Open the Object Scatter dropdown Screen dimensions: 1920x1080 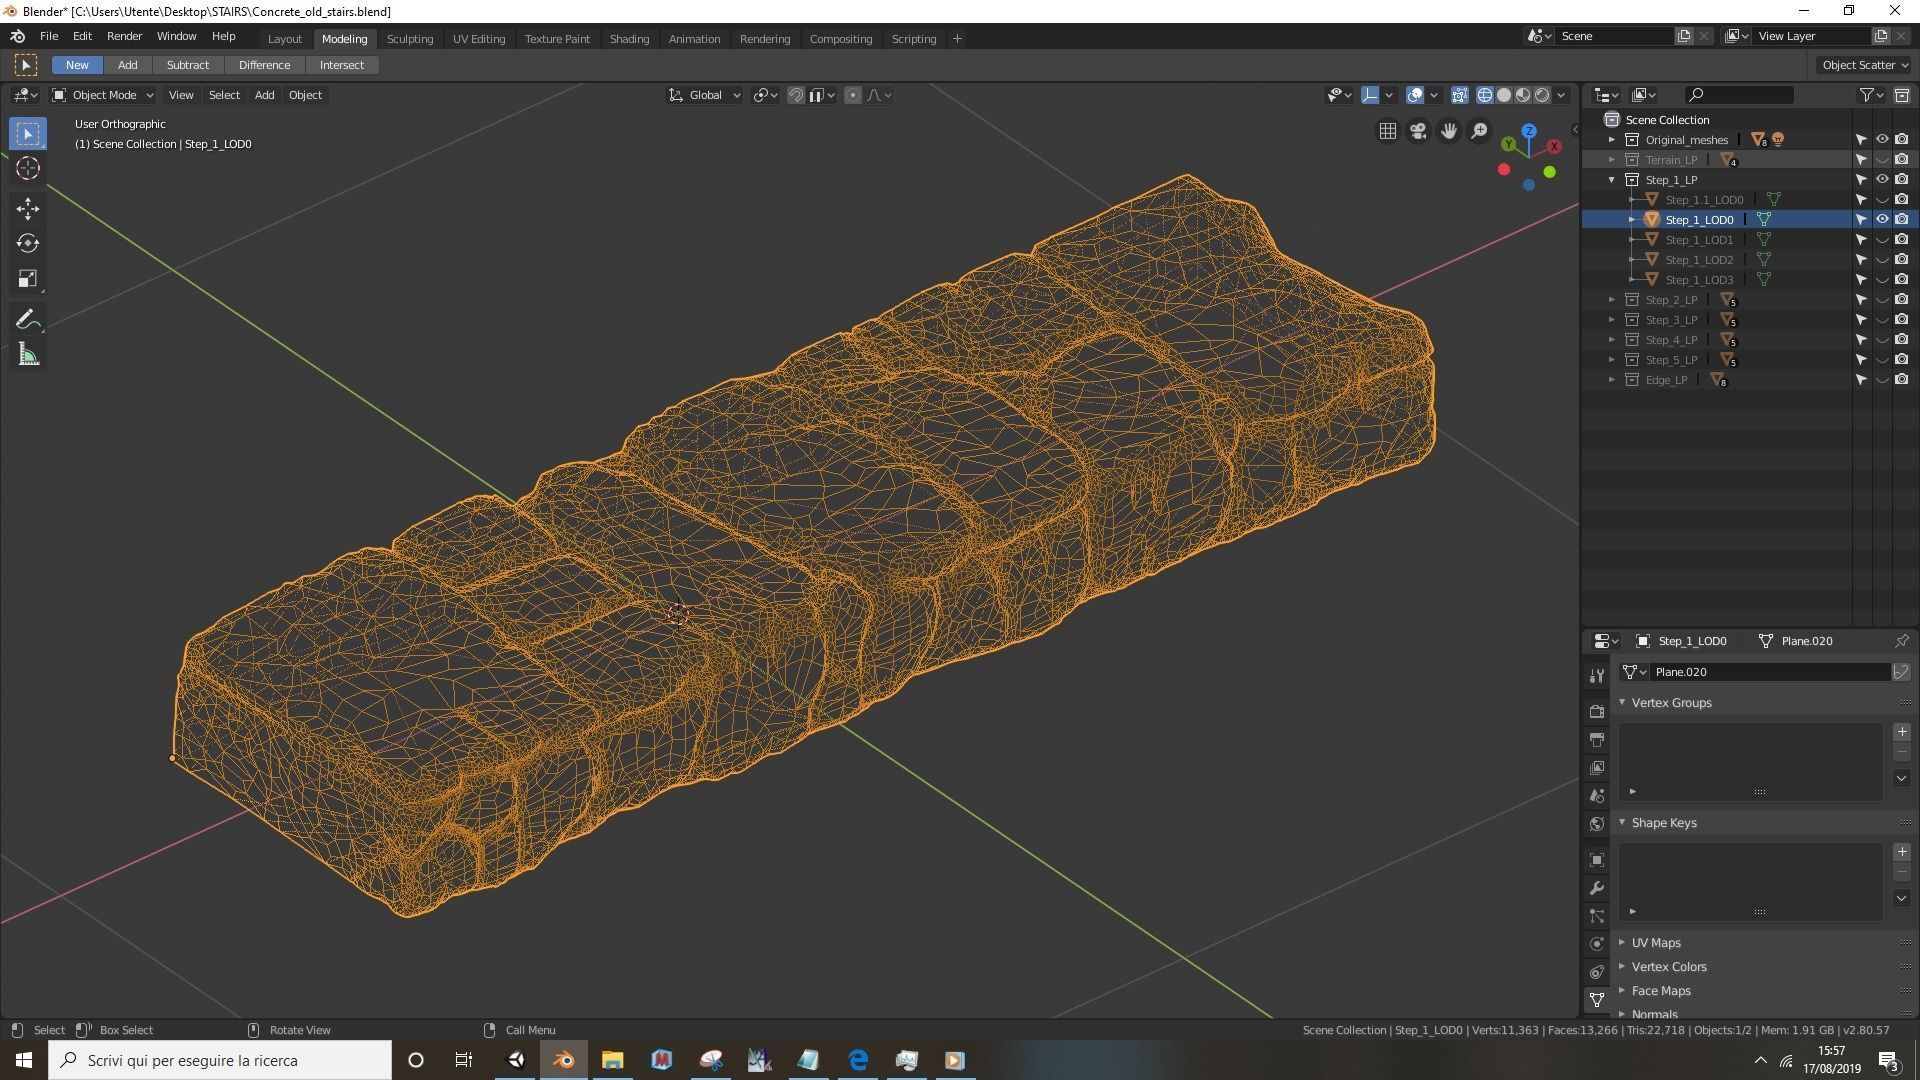pos(1865,65)
